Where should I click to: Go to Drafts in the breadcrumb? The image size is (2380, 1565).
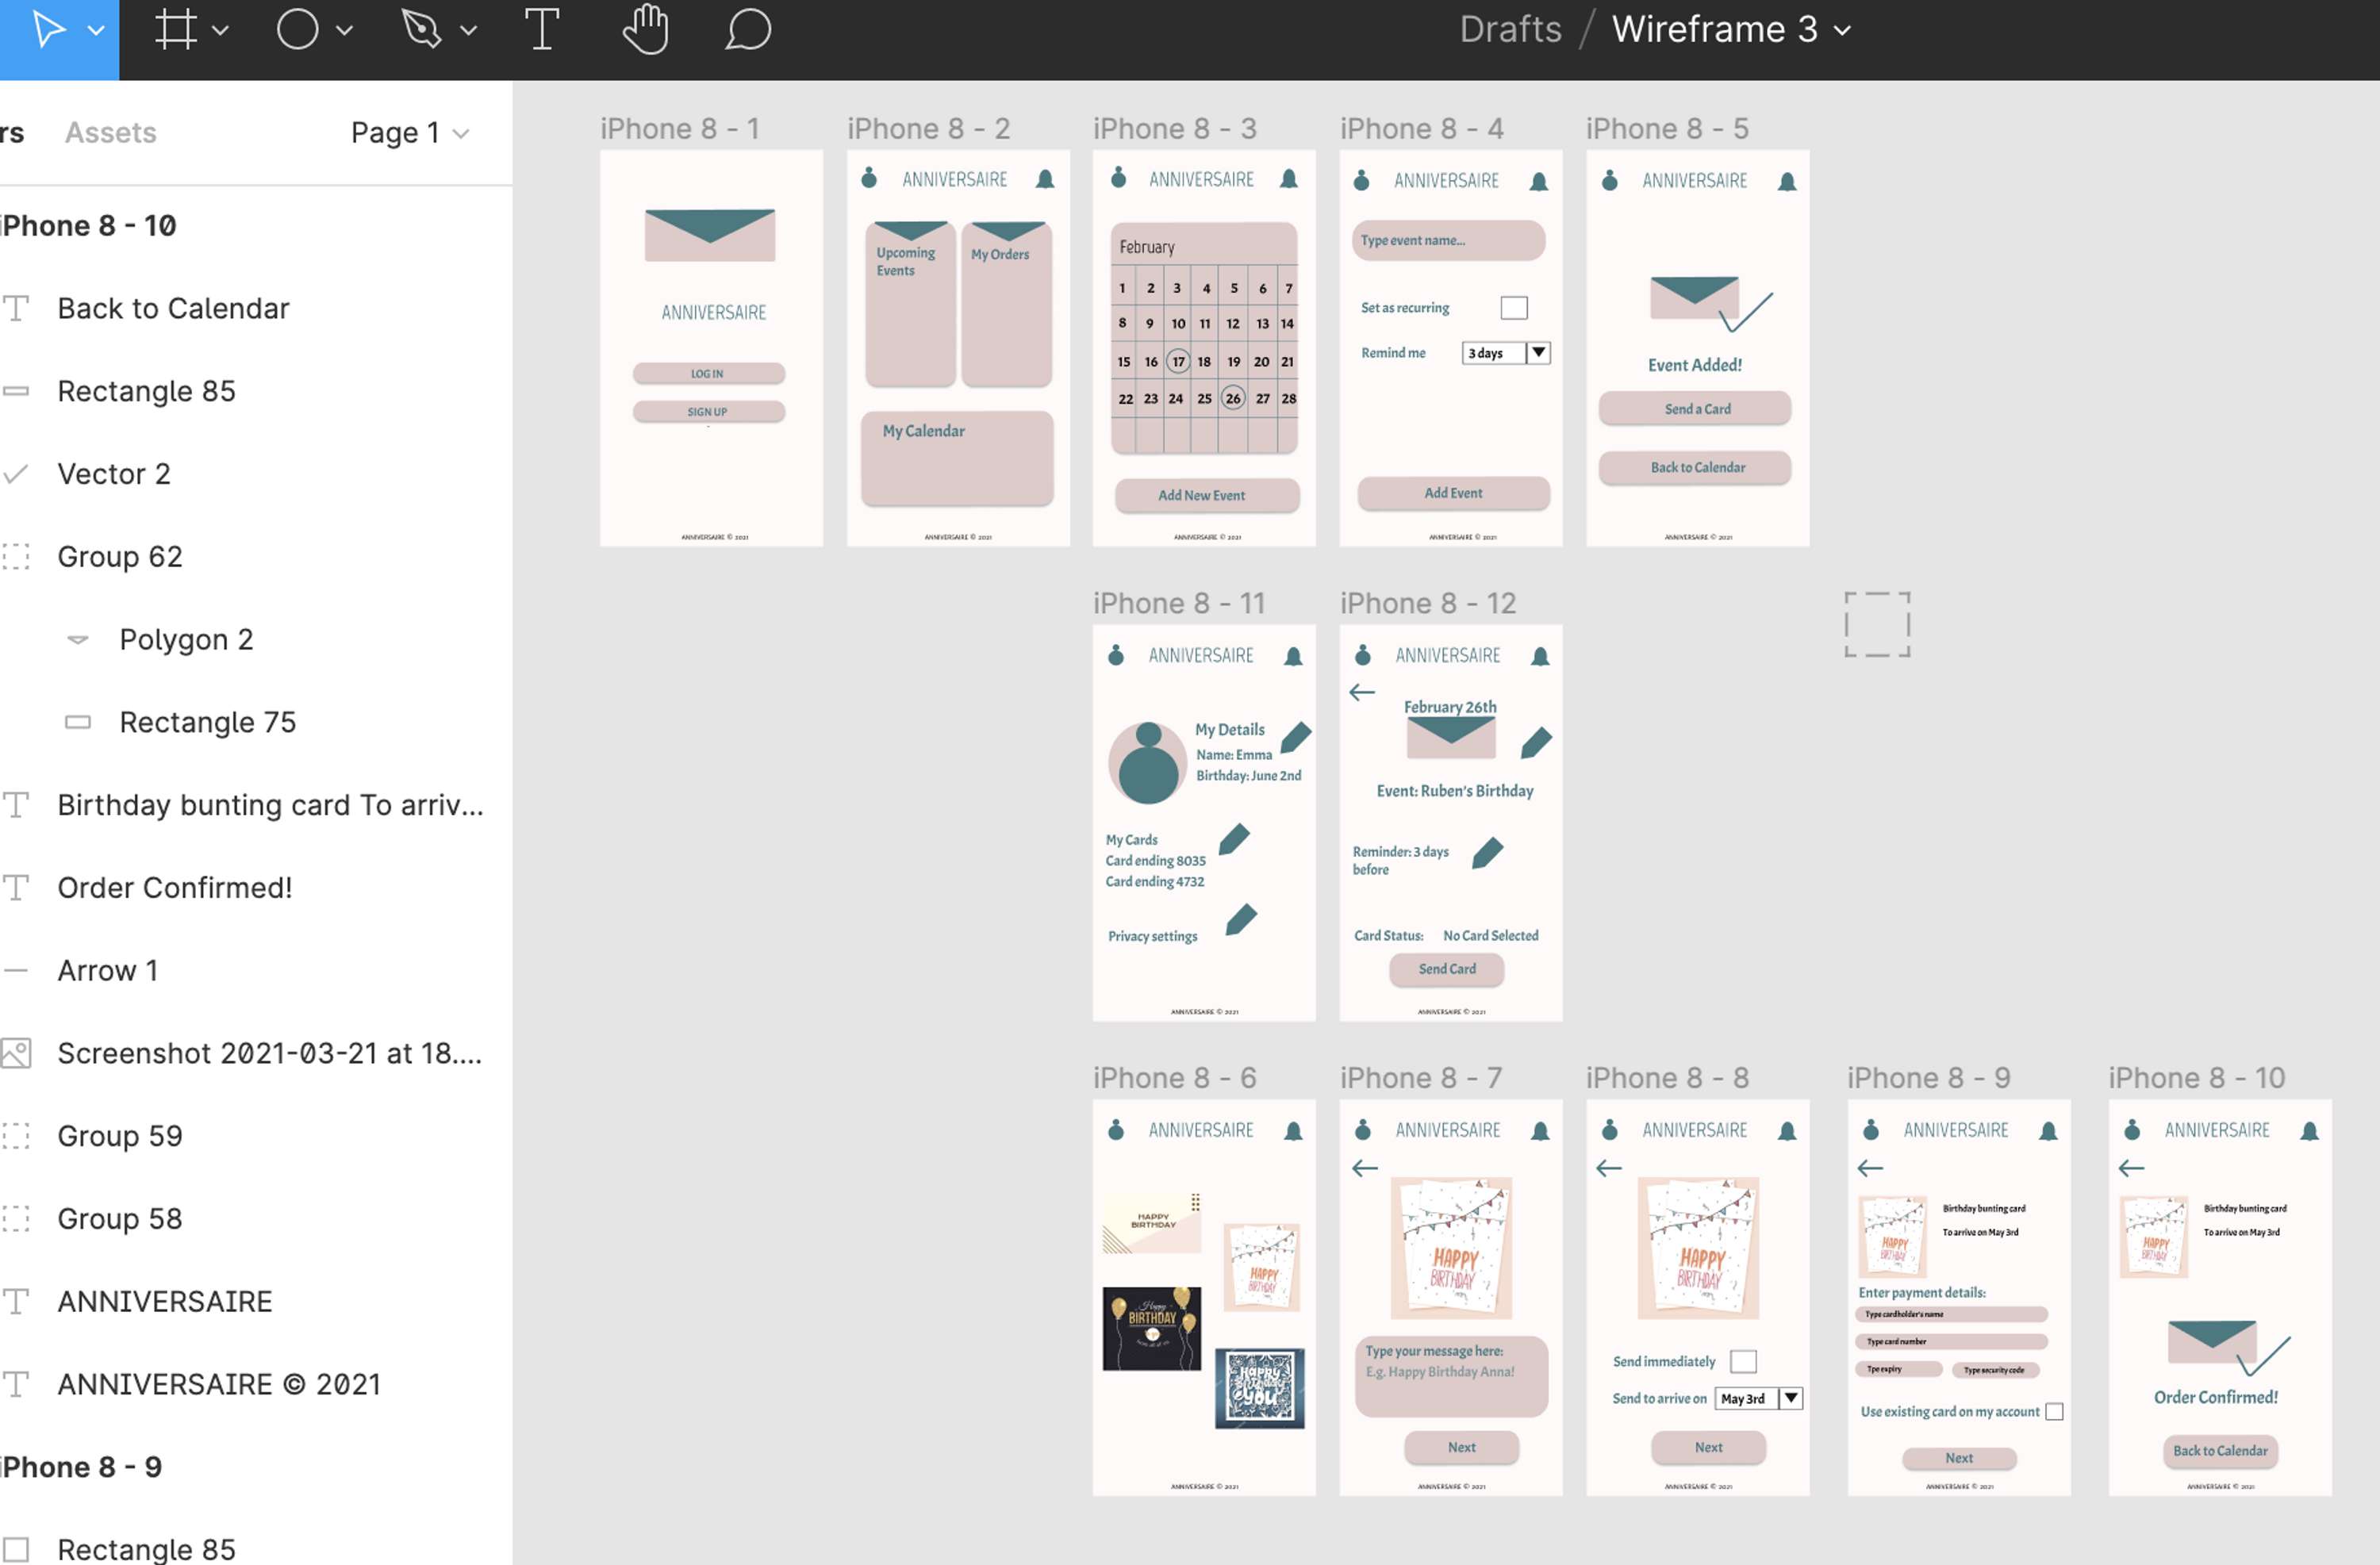pos(1510,29)
